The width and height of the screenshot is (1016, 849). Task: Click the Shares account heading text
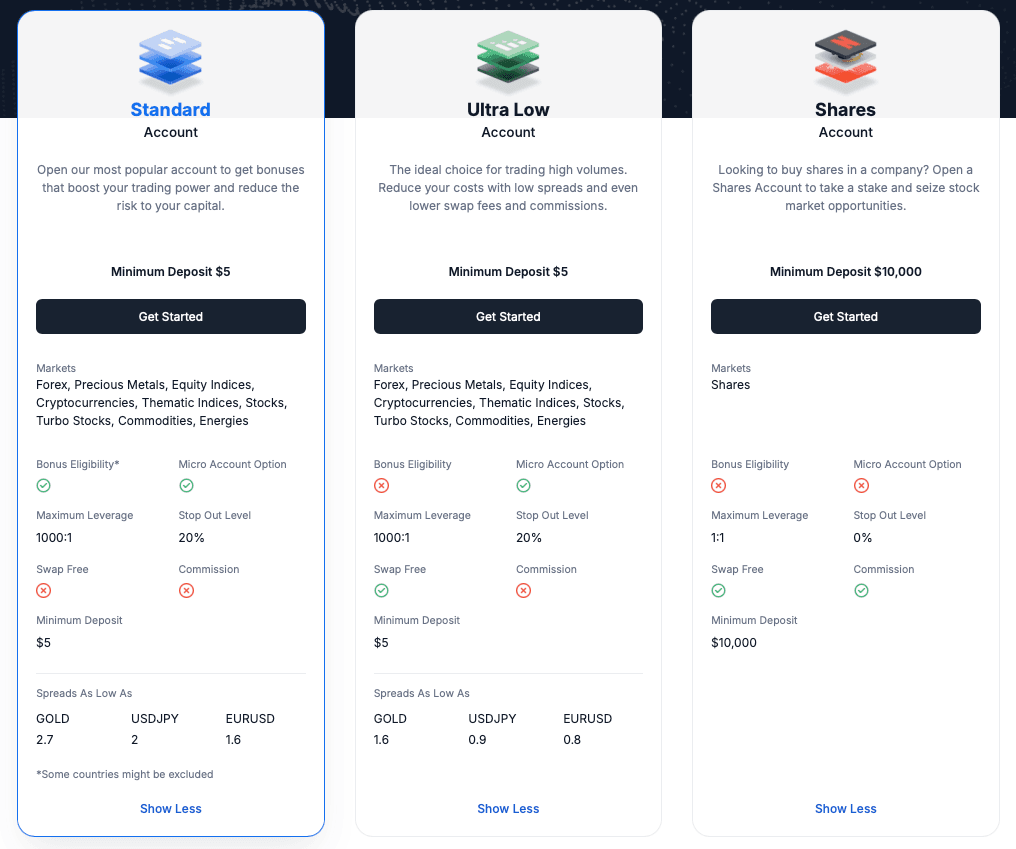click(845, 110)
